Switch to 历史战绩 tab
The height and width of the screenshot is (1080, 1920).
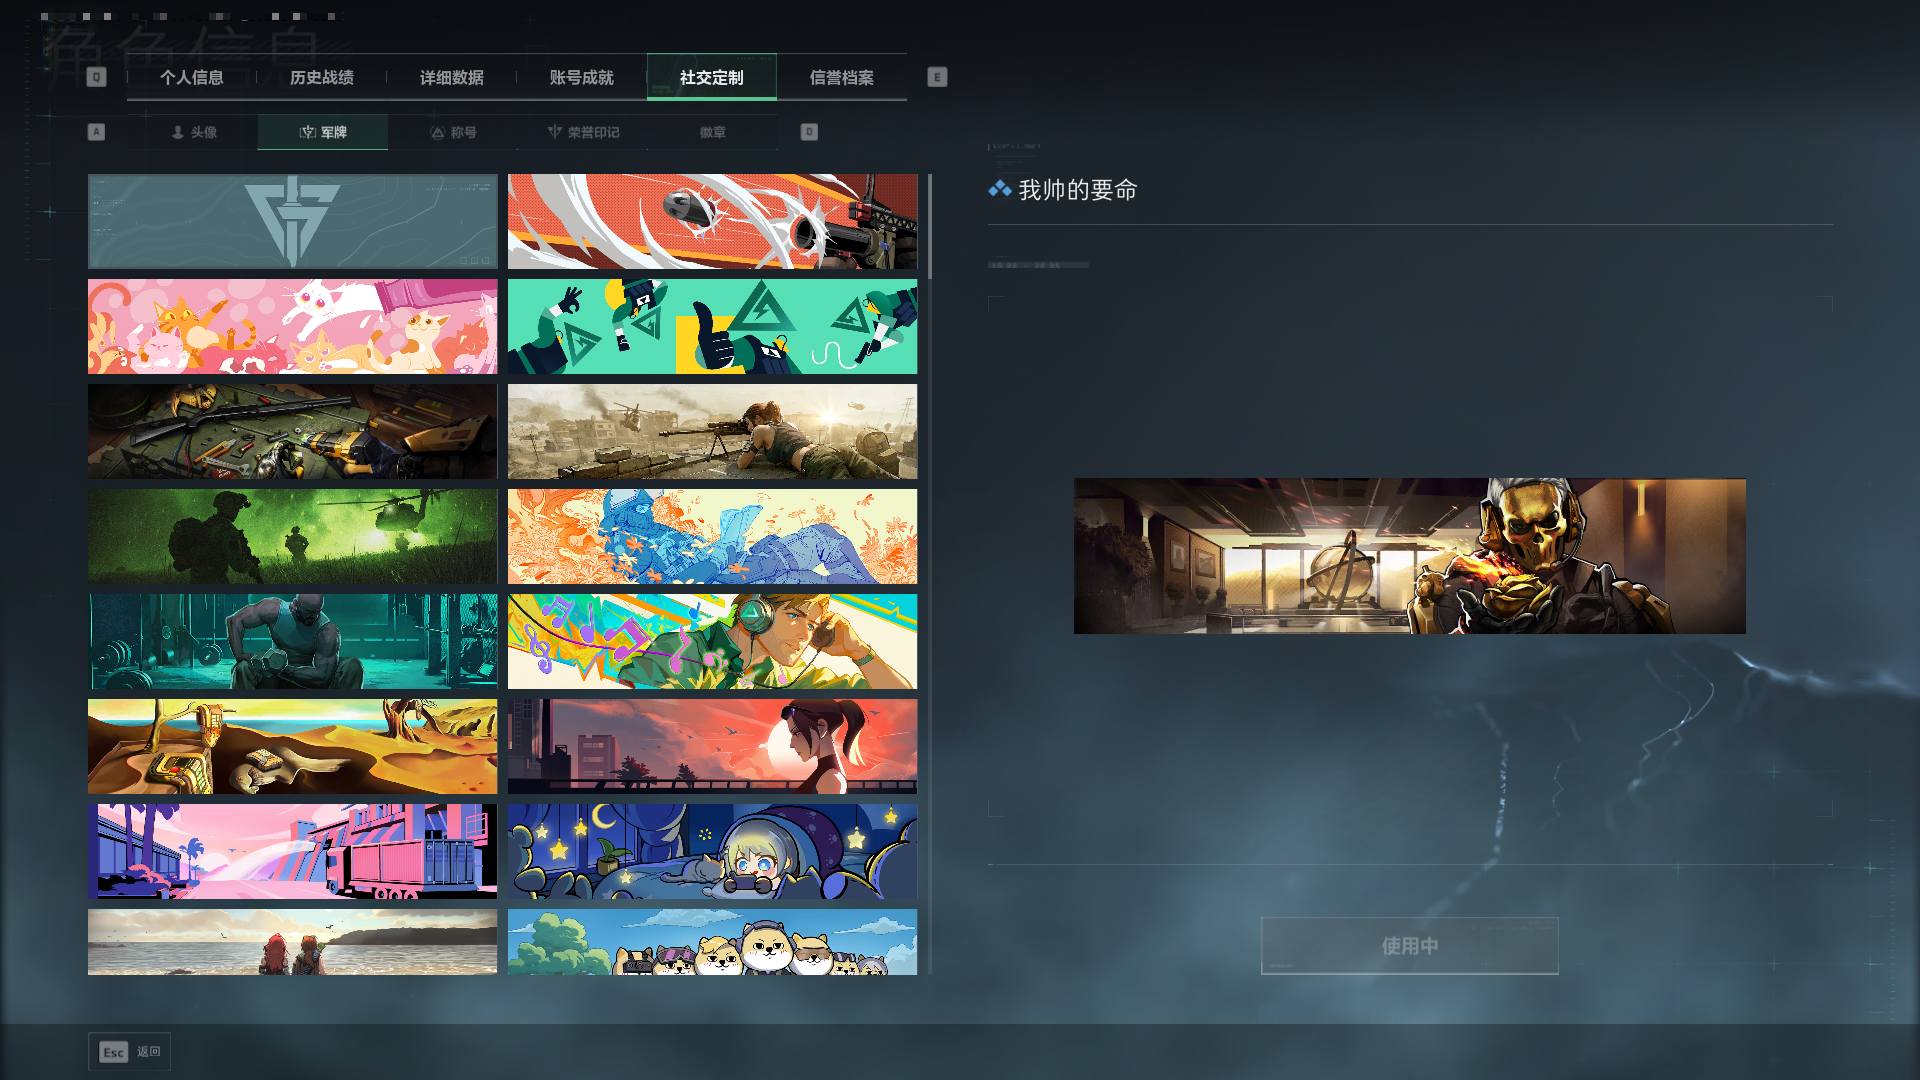coord(321,78)
